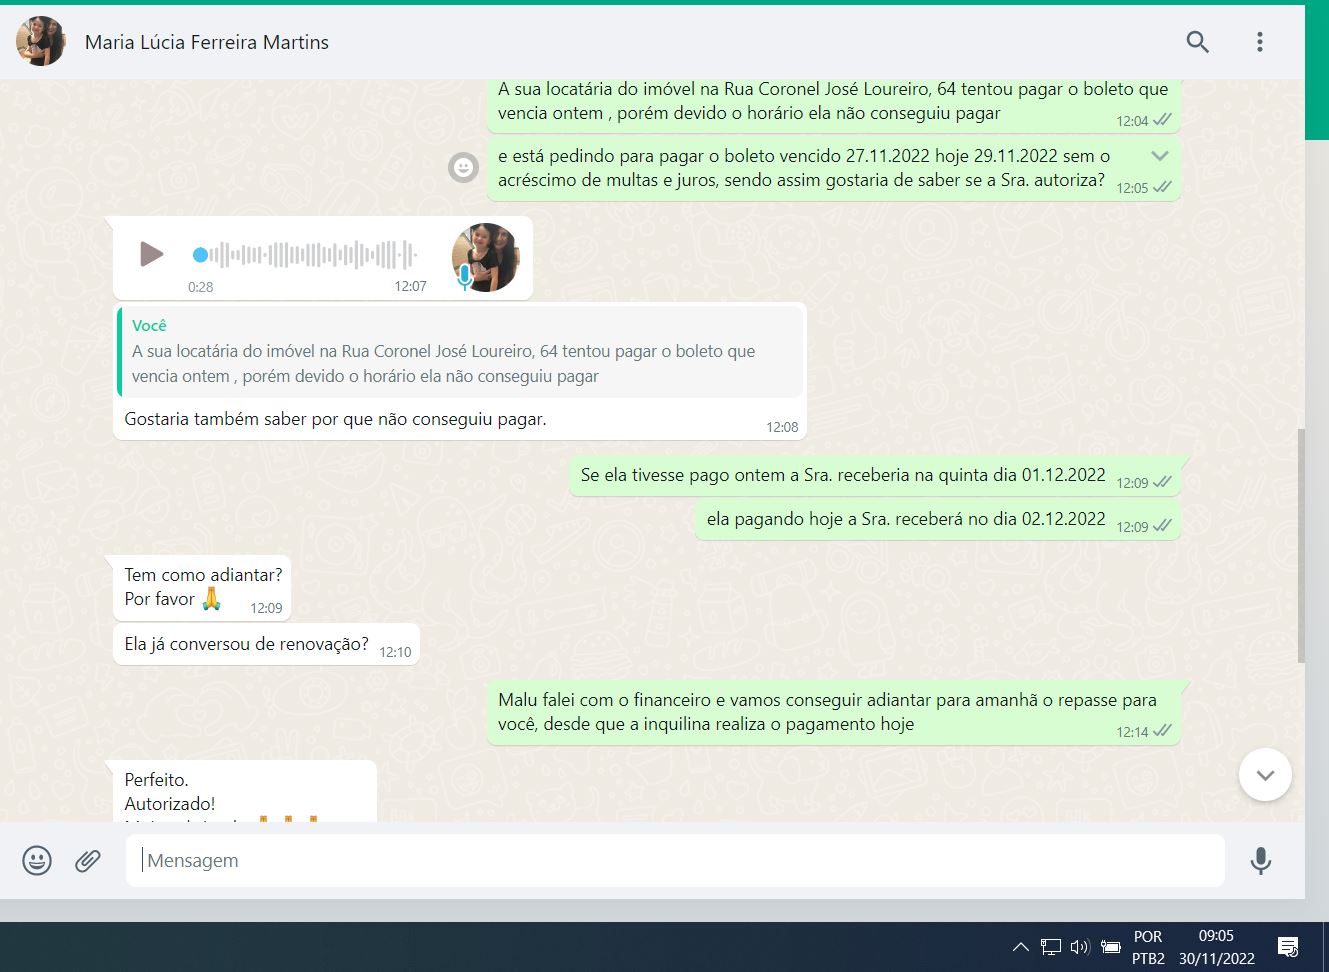This screenshot has width=1329, height=972.
Task: Jump to the quoted 'Você' message
Action: pos(460,352)
